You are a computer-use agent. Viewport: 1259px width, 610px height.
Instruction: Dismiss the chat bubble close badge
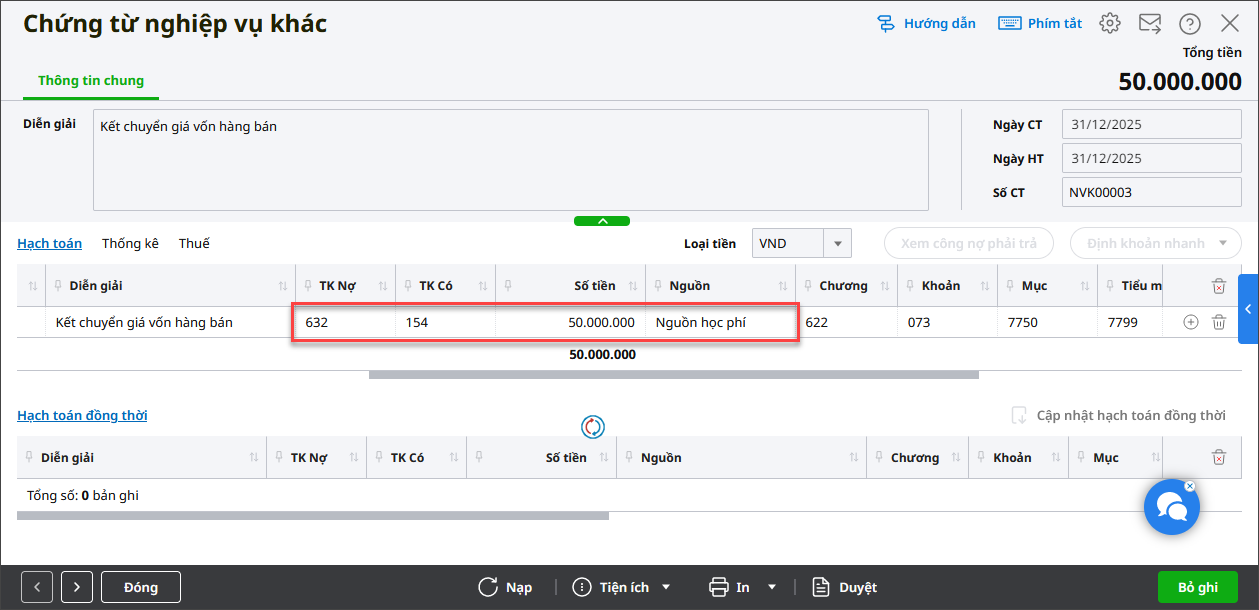point(1190,486)
